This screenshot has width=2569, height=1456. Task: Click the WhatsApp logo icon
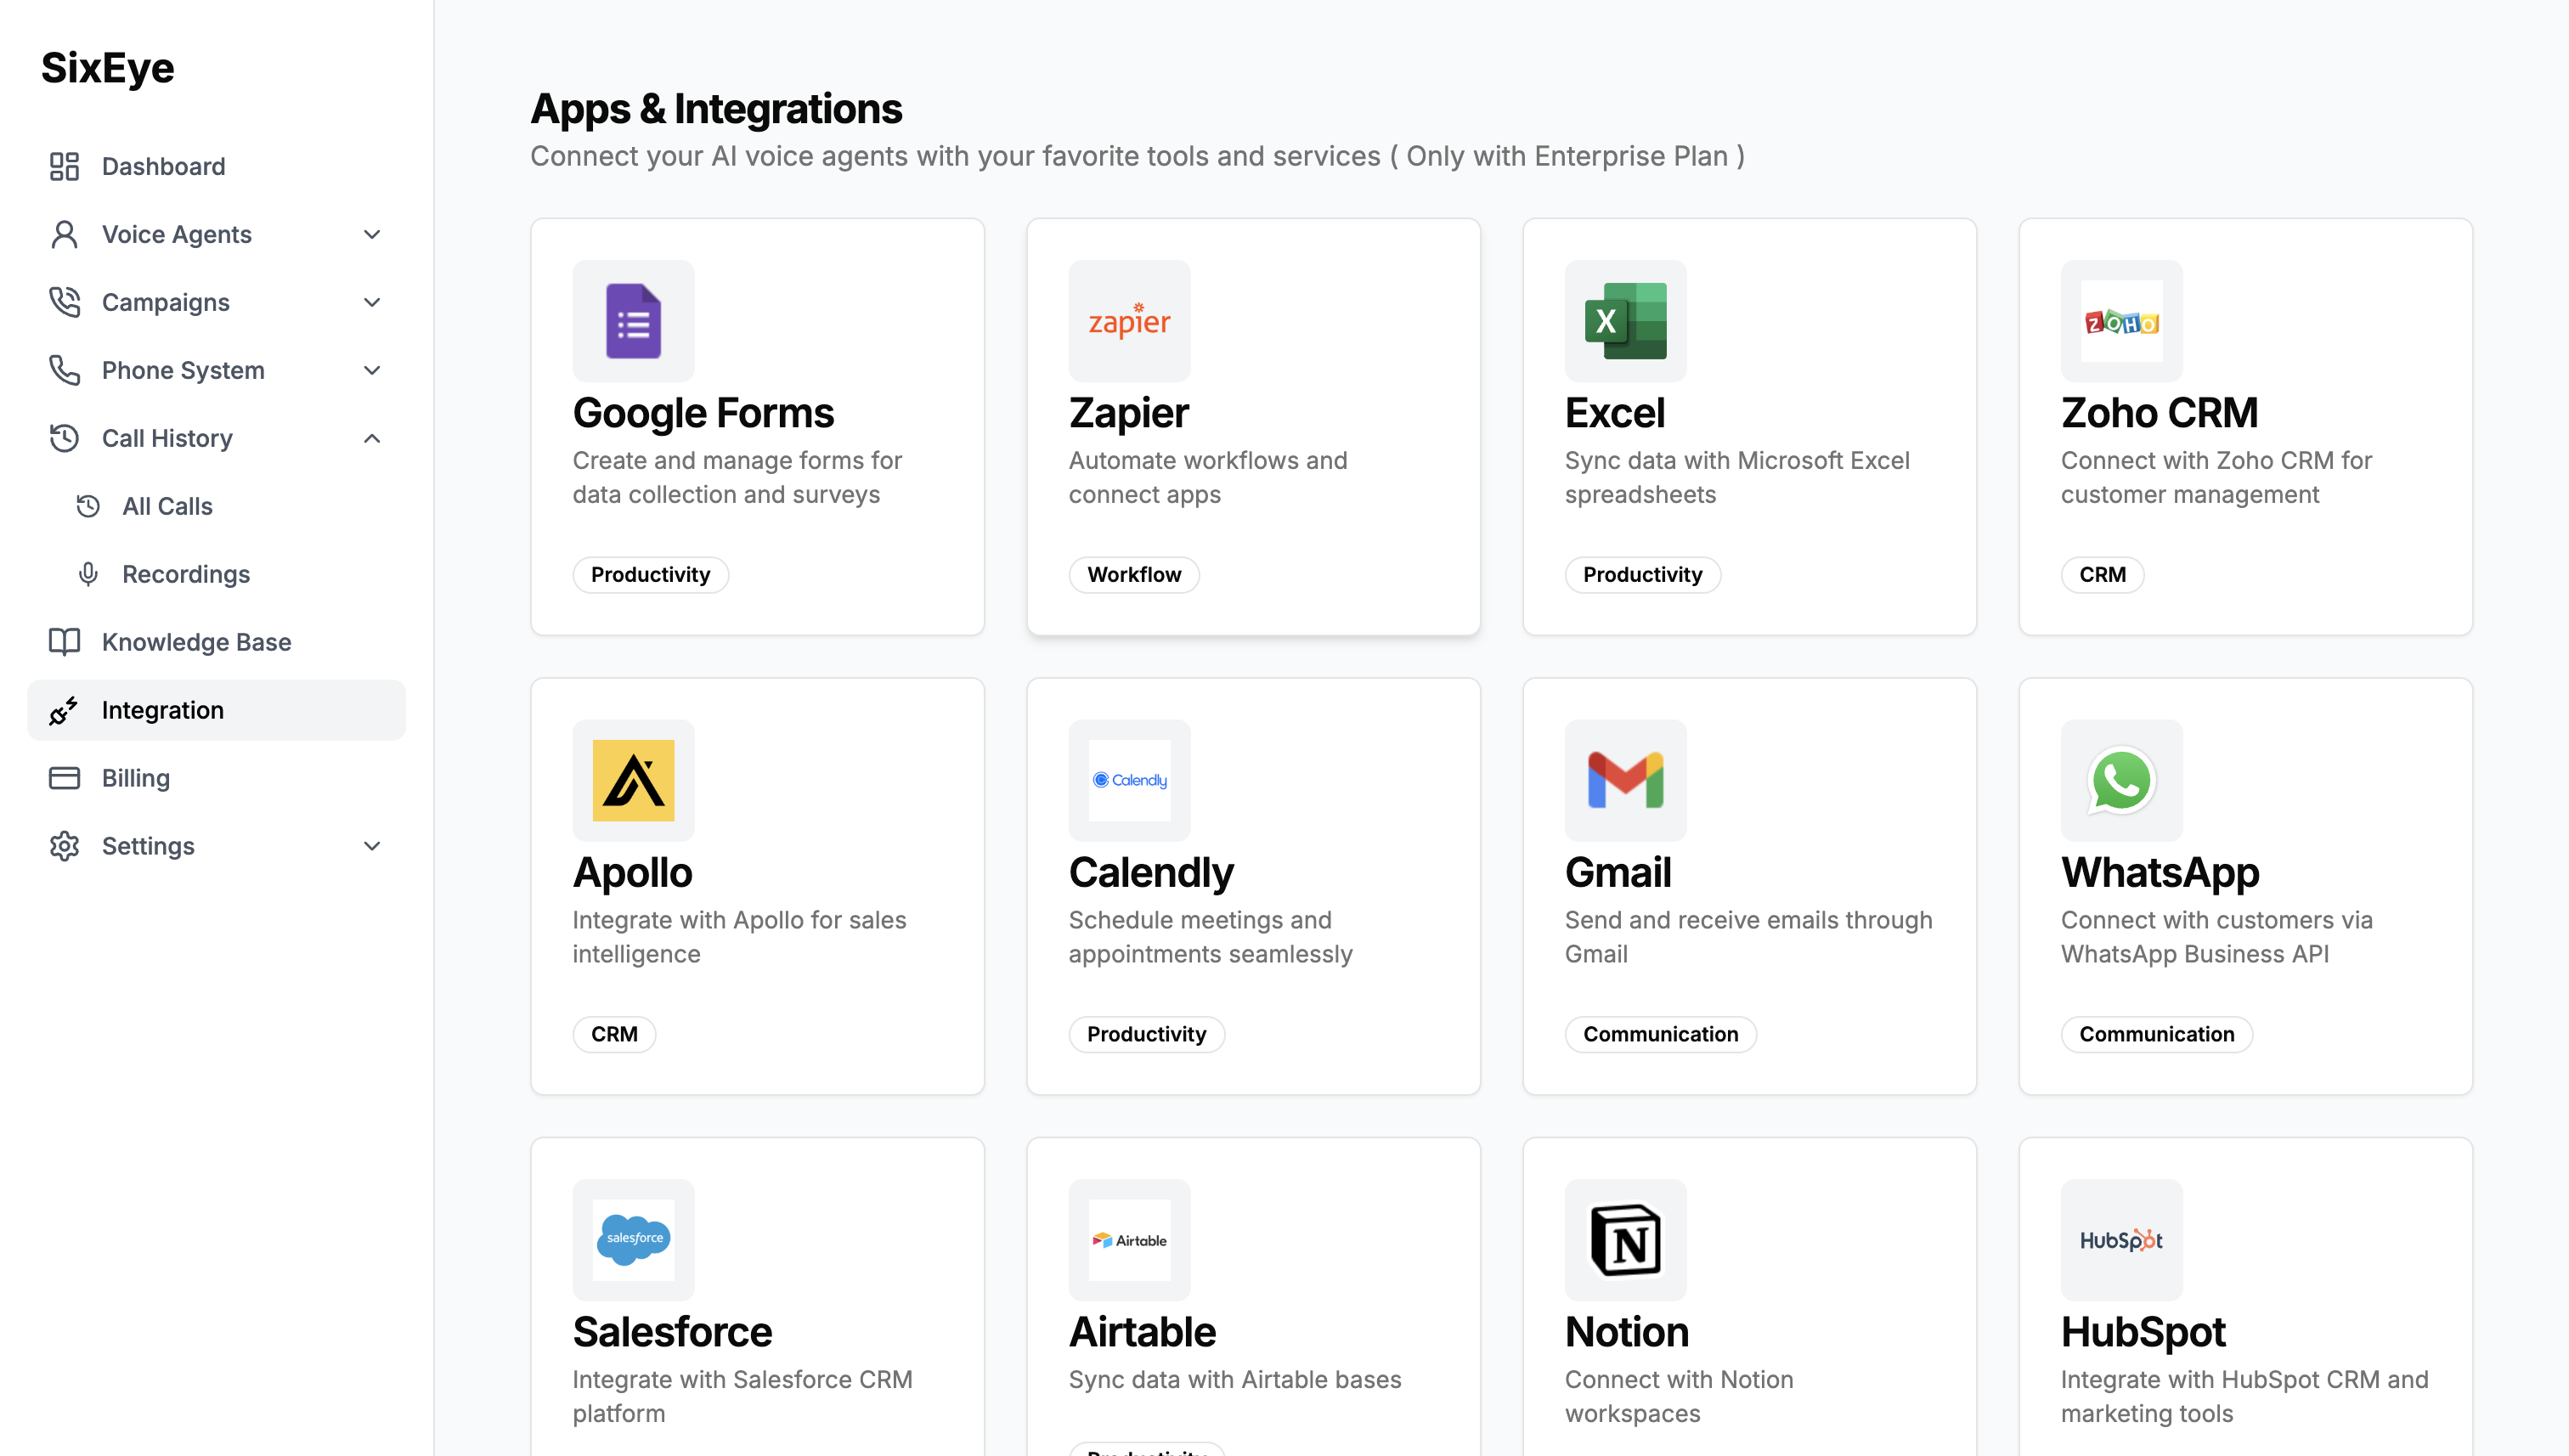(2121, 780)
